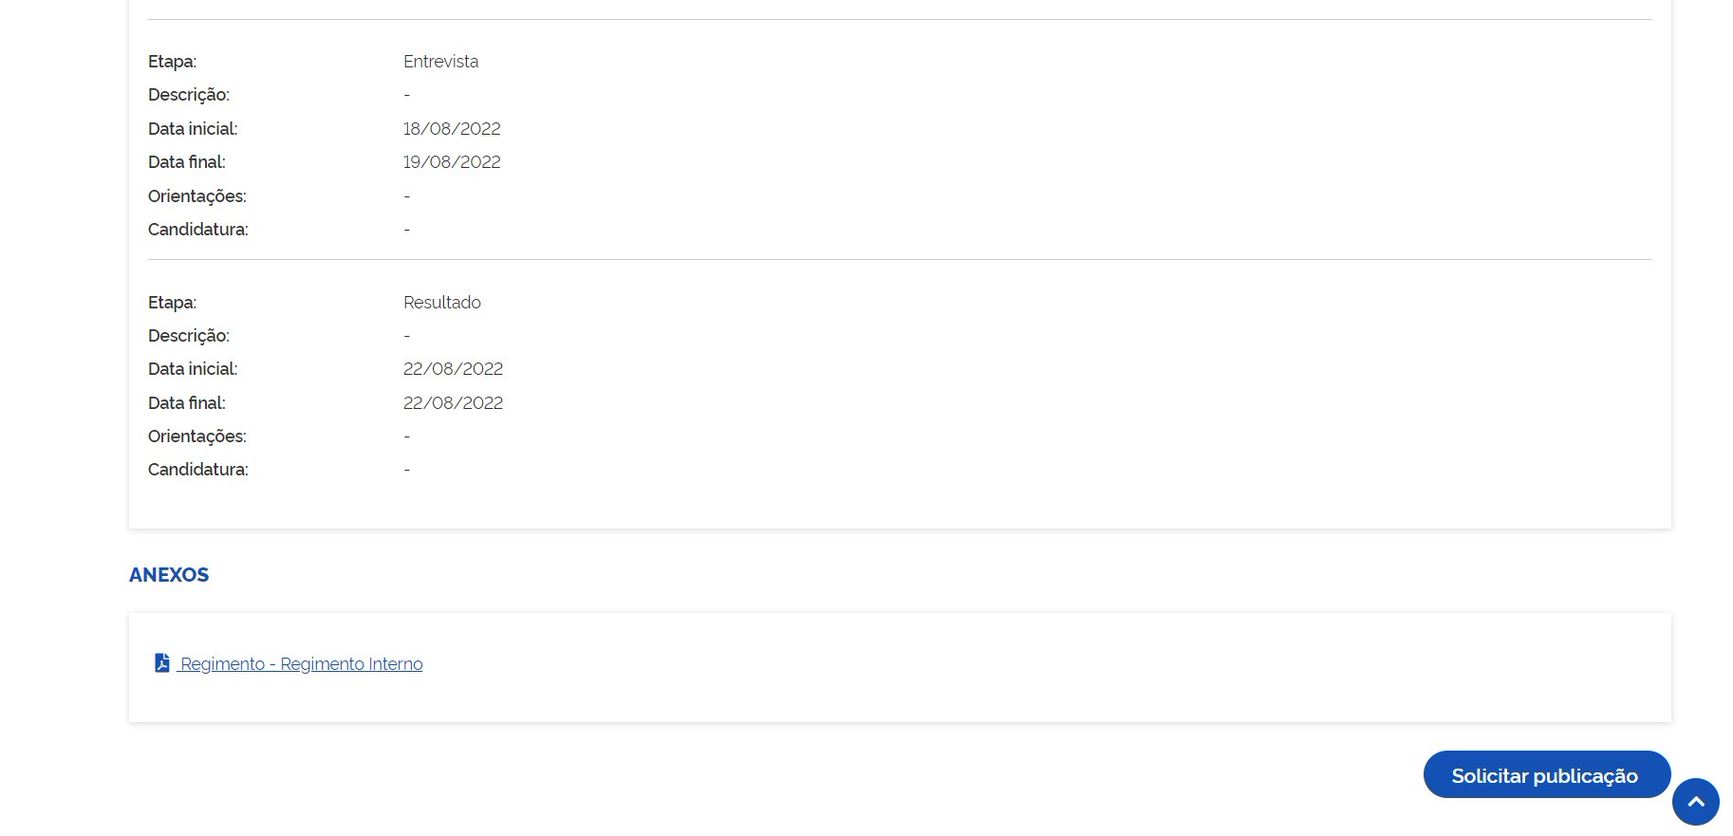1733x836 pixels.
Task: Click the ANEXOS section heading
Action: coord(169,575)
